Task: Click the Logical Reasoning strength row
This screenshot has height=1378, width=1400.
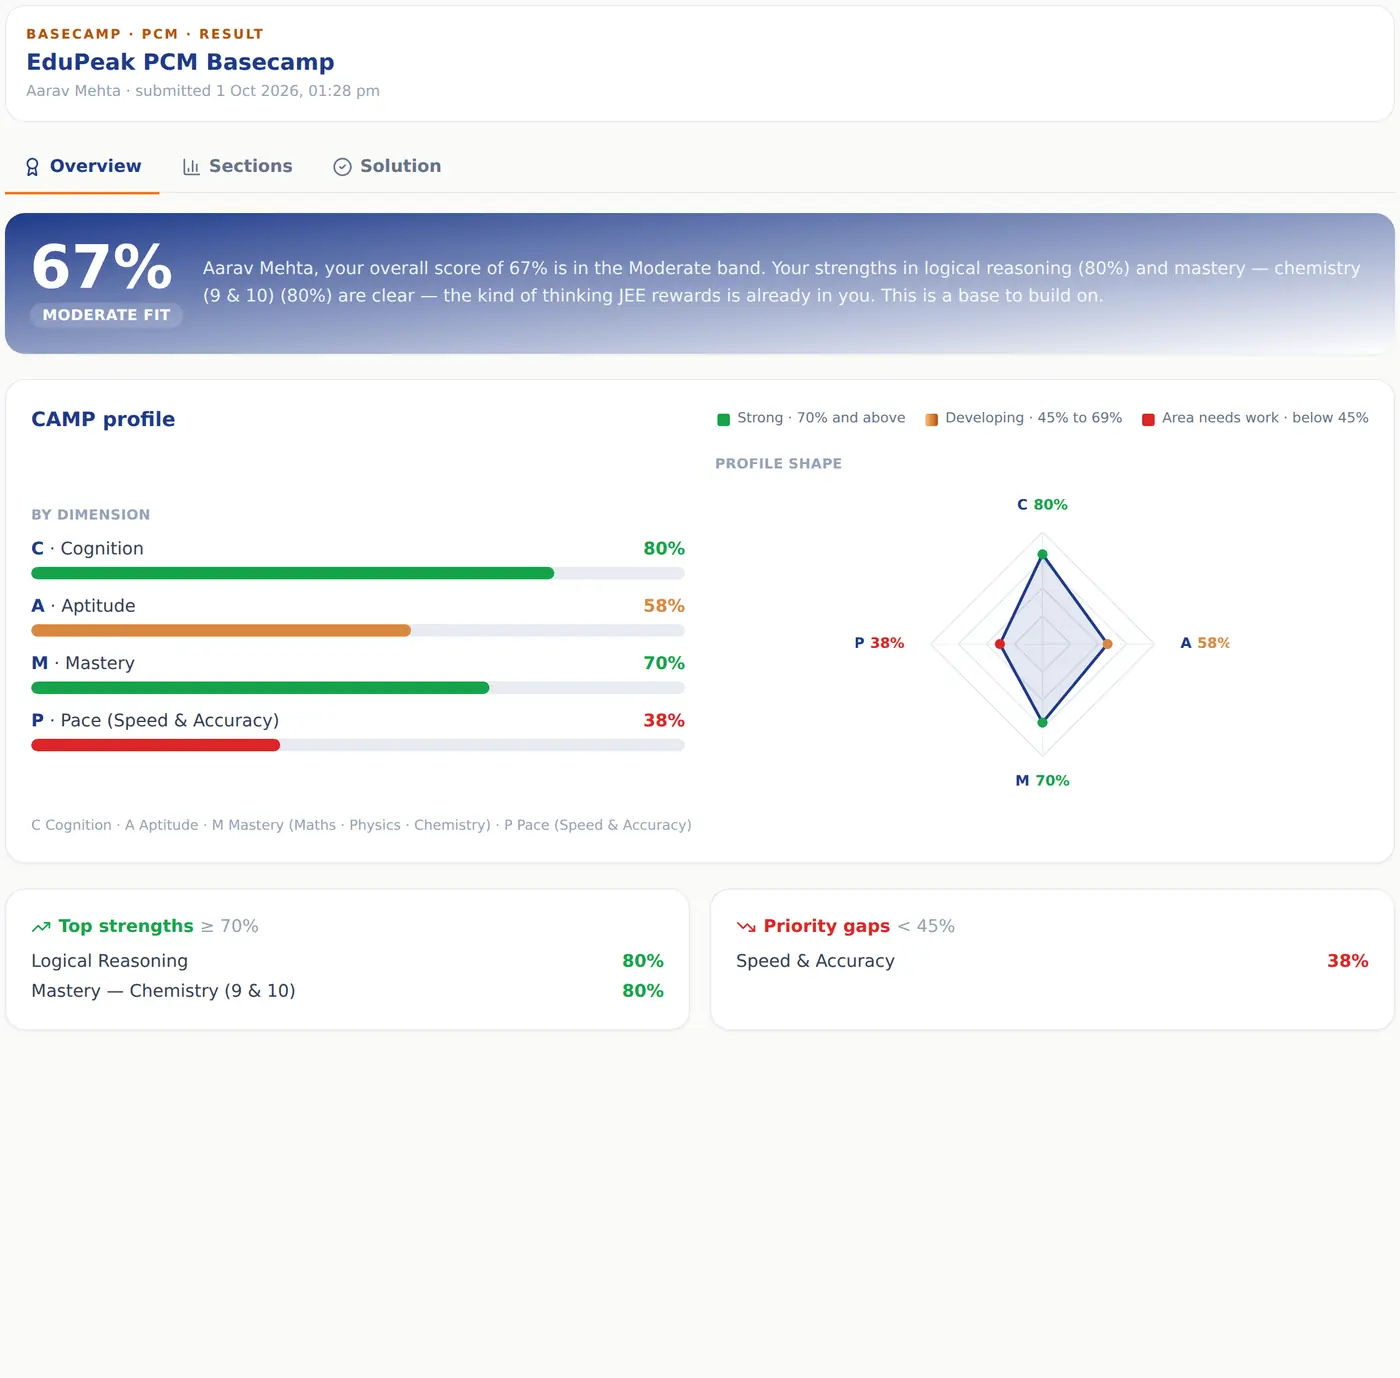Action: [x=347, y=961]
